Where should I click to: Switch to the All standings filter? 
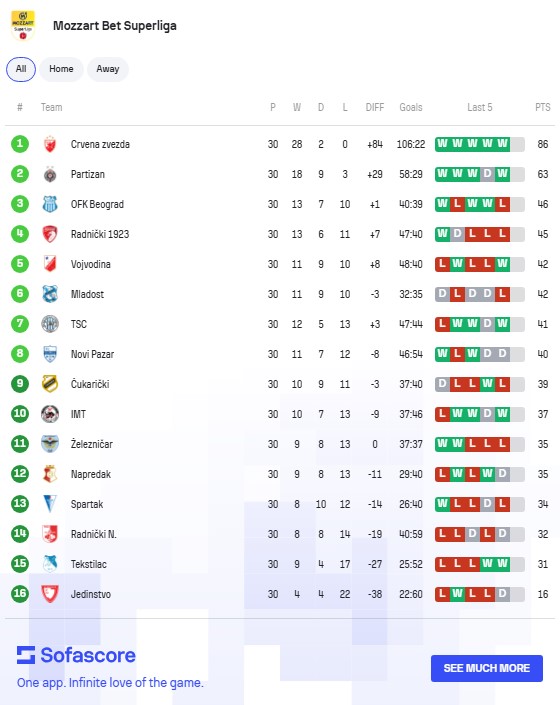coord(21,69)
